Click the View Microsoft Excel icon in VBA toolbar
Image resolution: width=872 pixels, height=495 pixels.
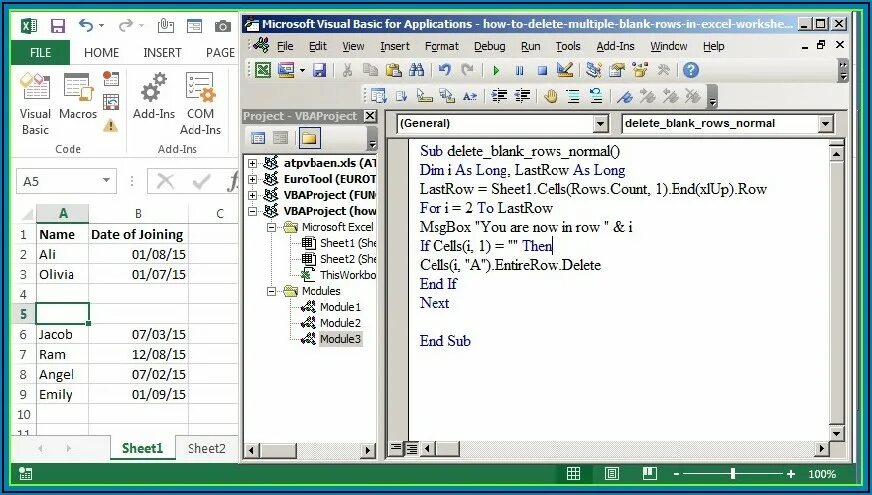tap(262, 70)
